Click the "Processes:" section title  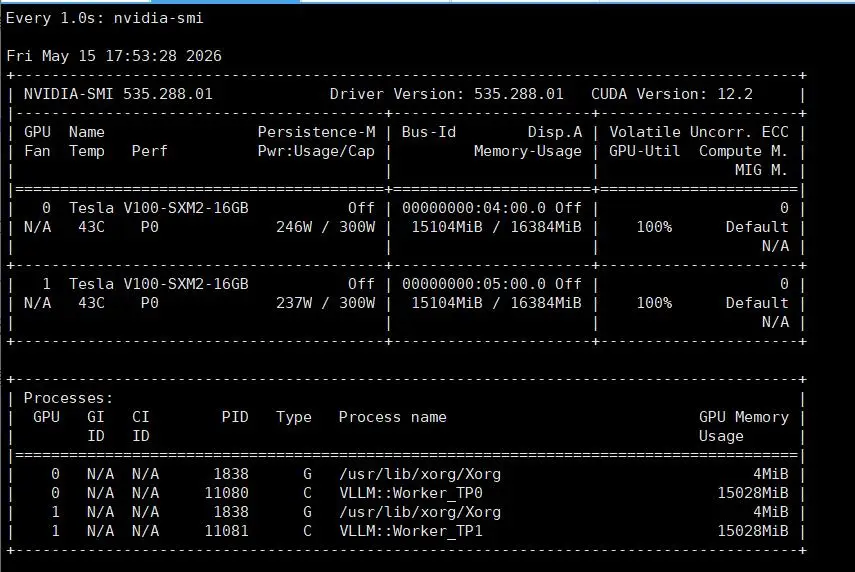point(69,398)
